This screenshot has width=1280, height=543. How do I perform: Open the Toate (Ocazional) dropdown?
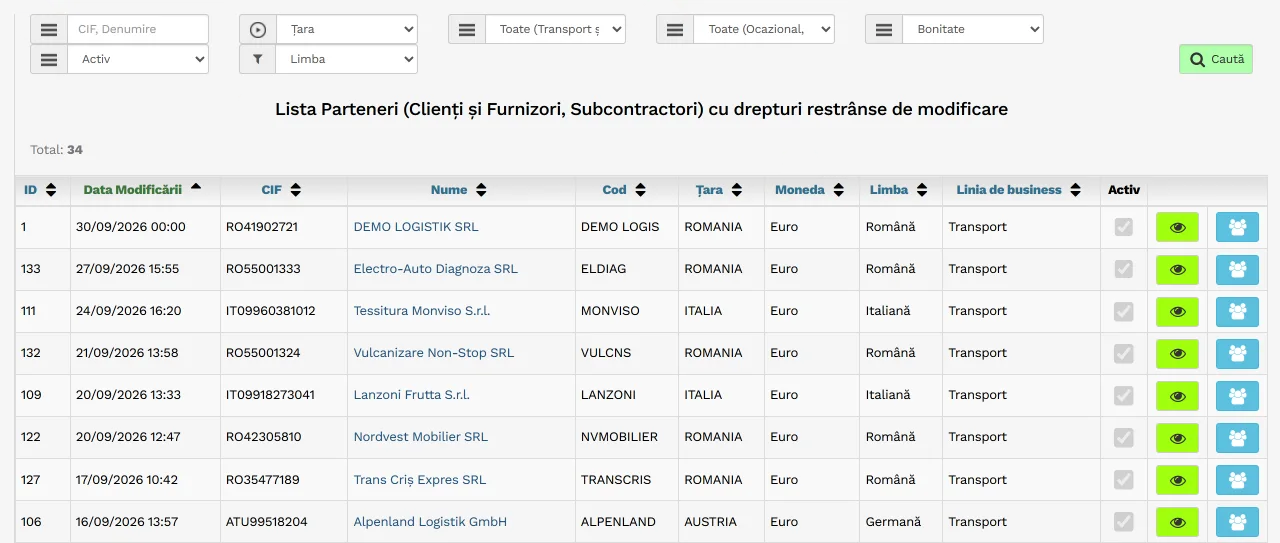point(764,29)
